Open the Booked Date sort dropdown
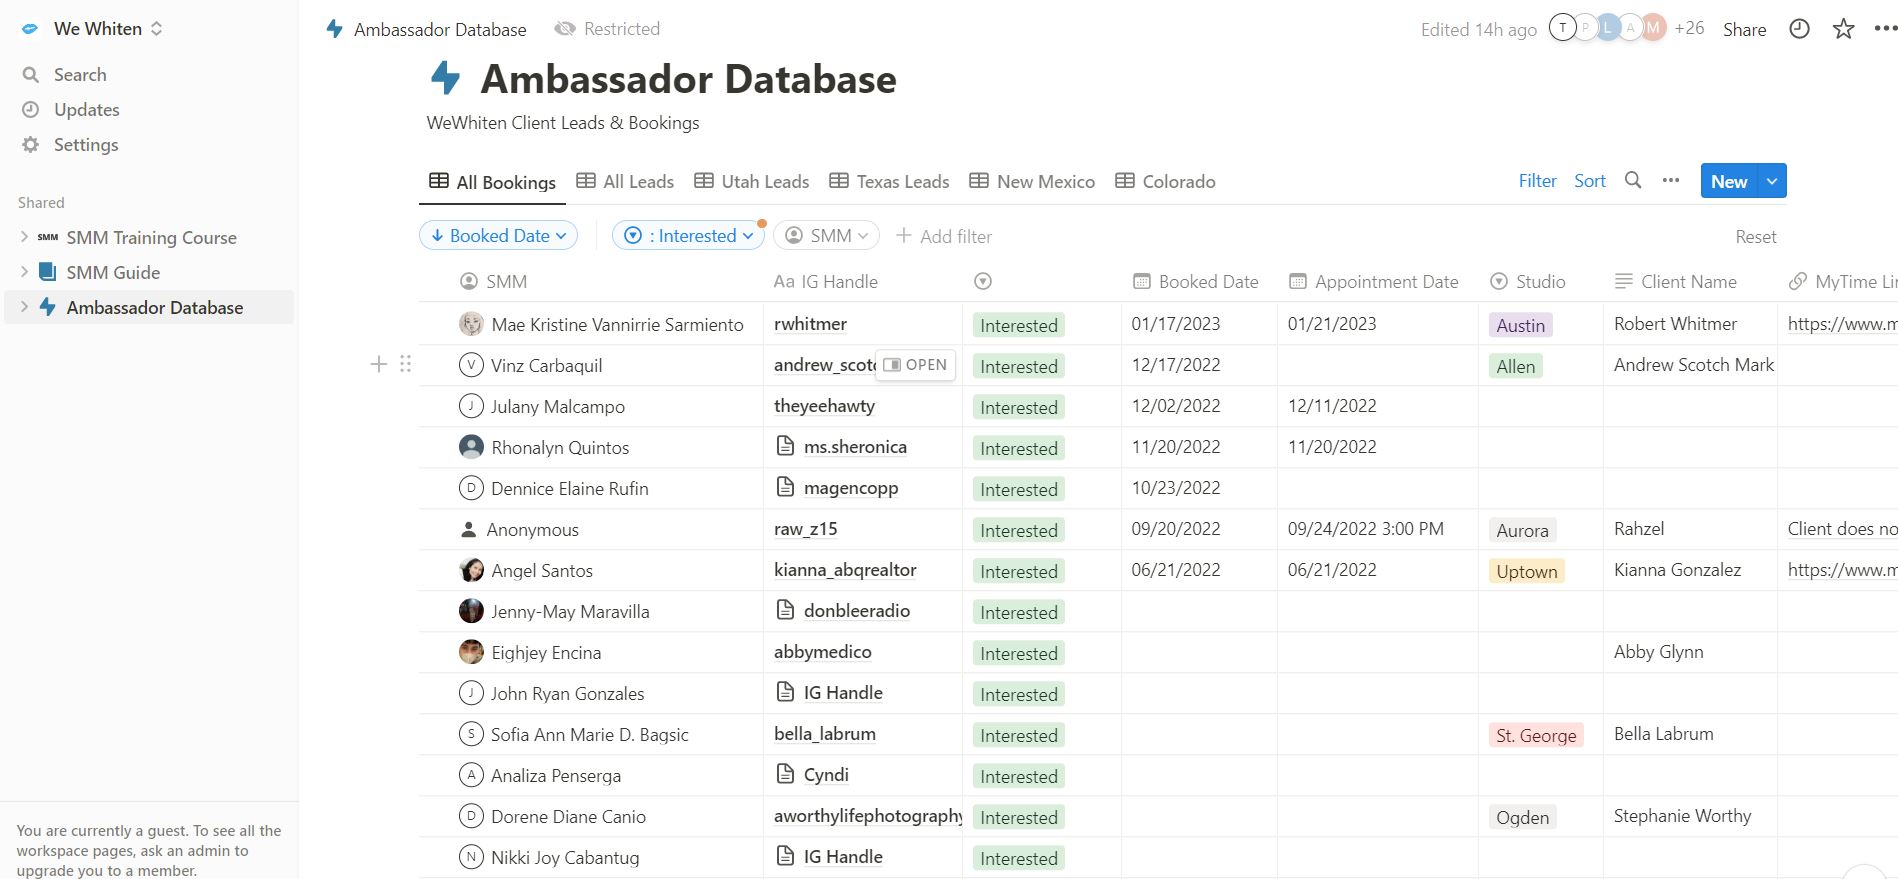Image resolution: width=1898 pixels, height=879 pixels. 498,236
